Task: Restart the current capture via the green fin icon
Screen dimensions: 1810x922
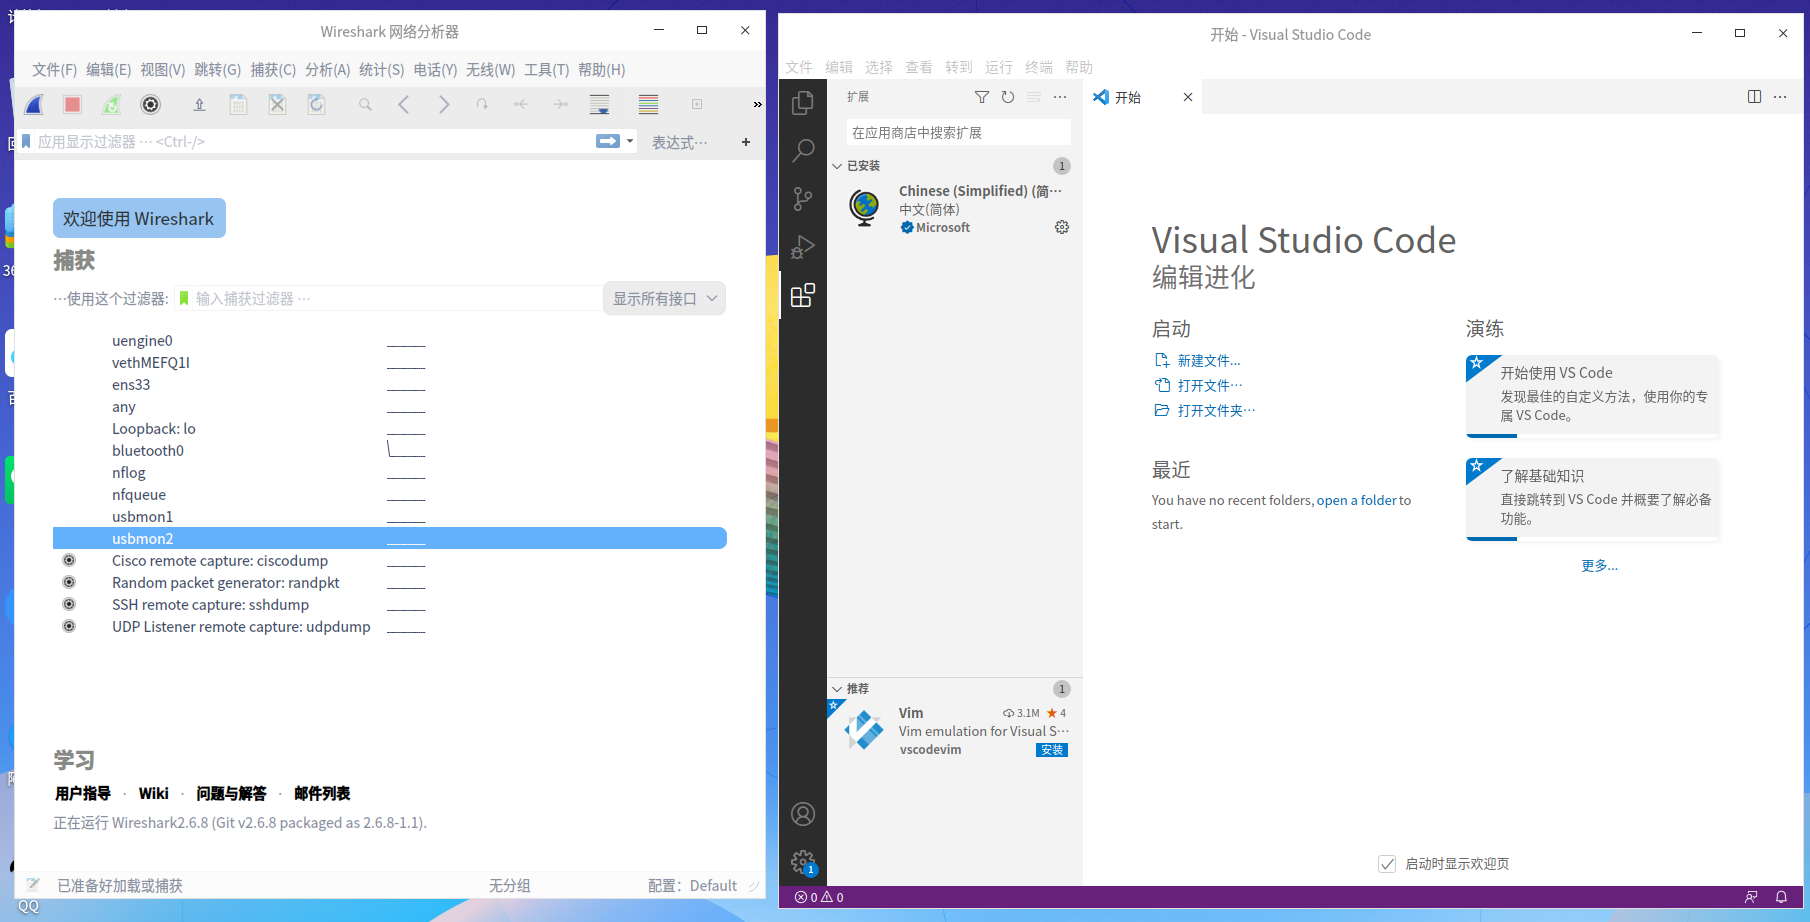Action: [111, 104]
